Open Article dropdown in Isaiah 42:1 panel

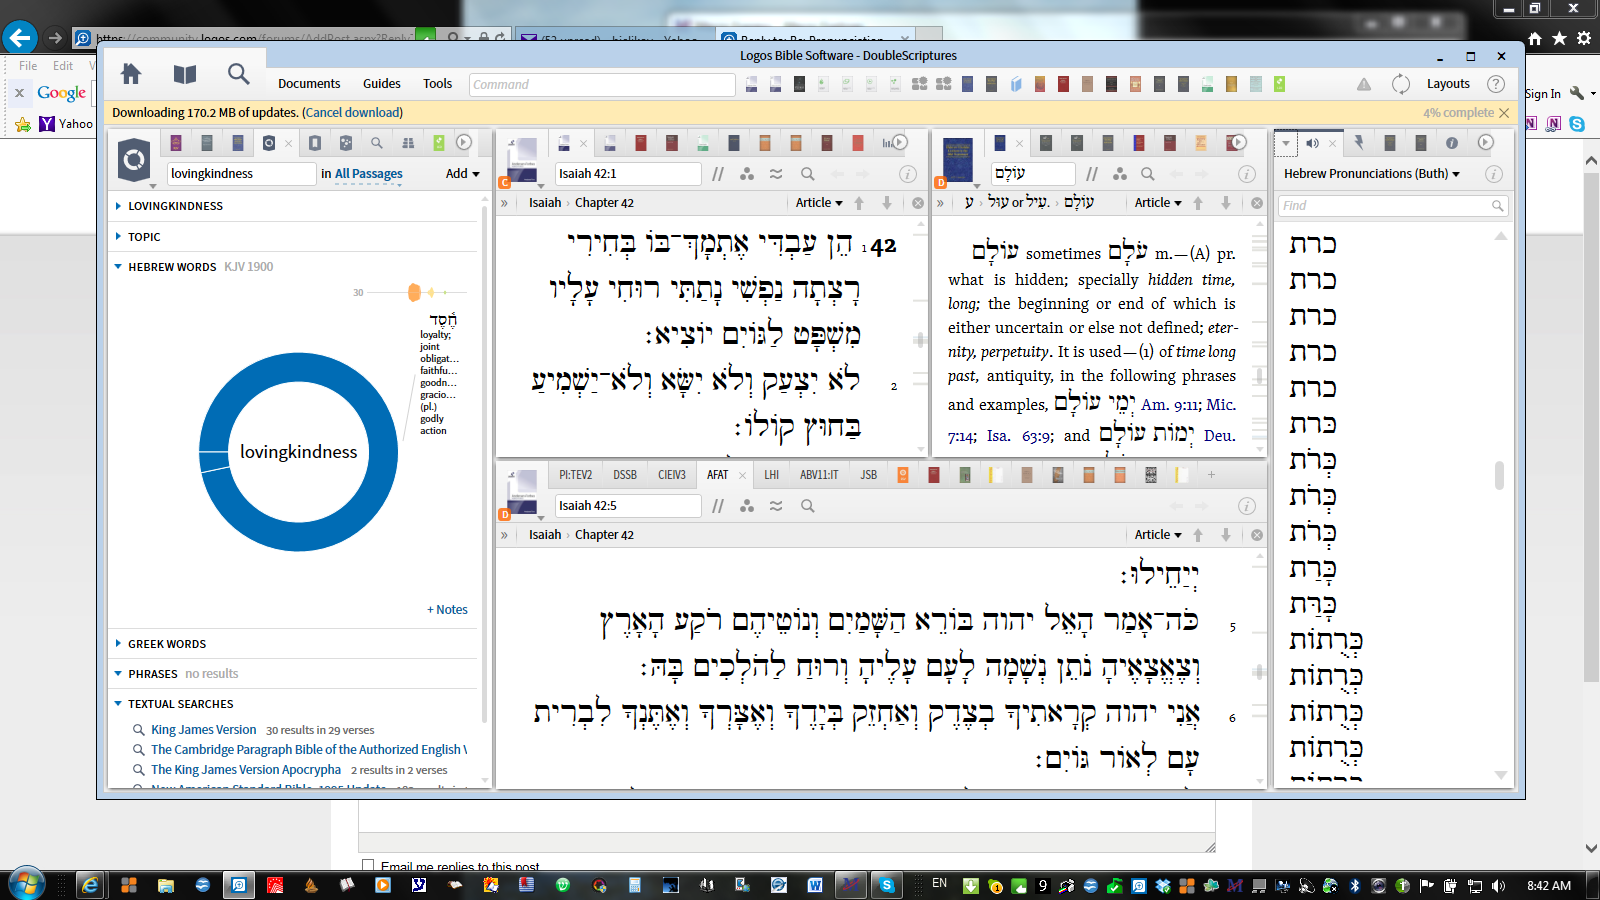(x=819, y=203)
